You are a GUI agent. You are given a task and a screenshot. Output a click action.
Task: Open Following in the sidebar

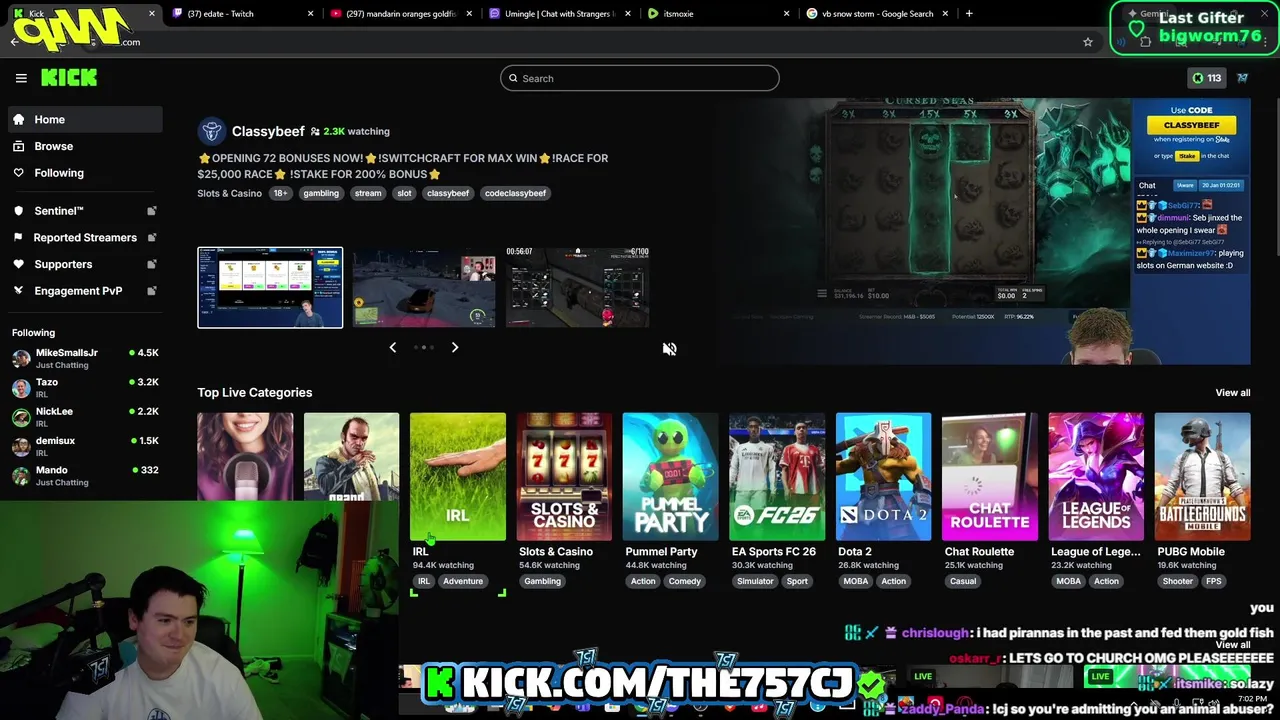[85, 173]
